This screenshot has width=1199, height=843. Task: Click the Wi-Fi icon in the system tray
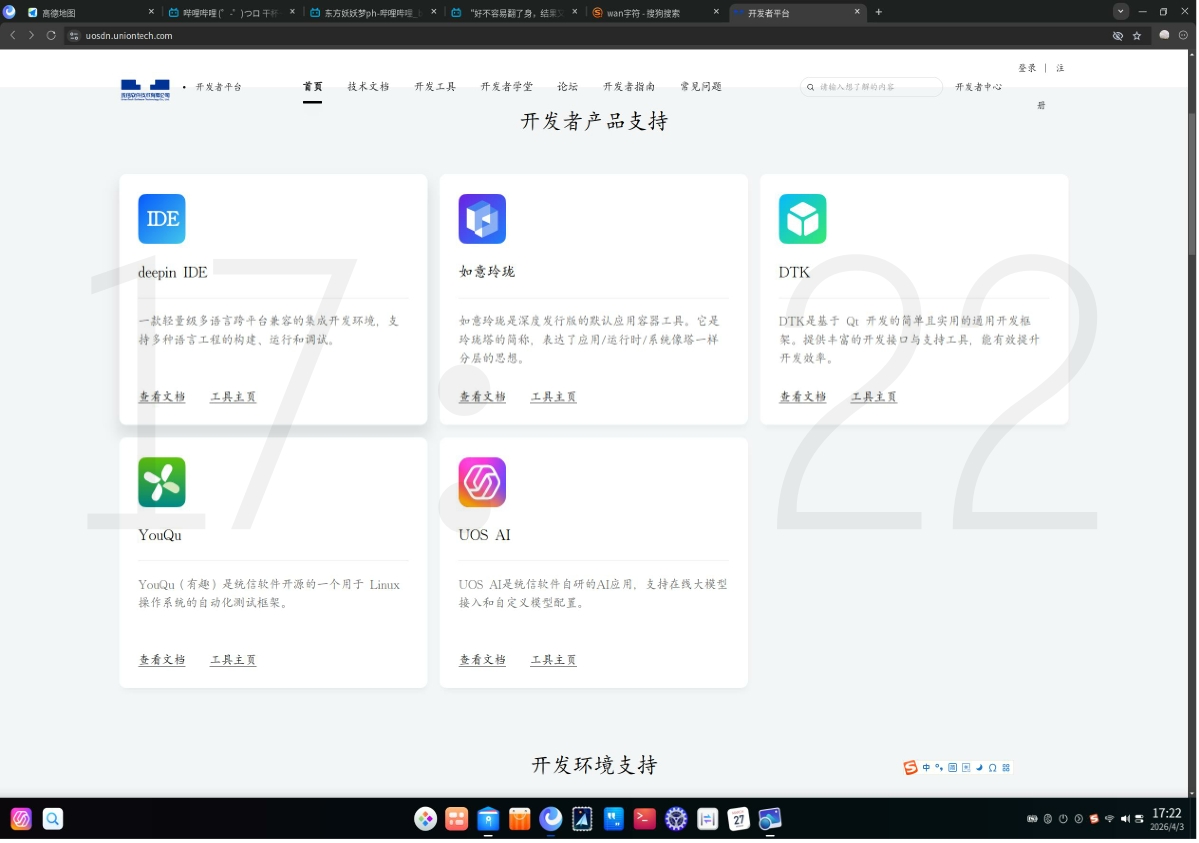click(x=1110, y=818)
